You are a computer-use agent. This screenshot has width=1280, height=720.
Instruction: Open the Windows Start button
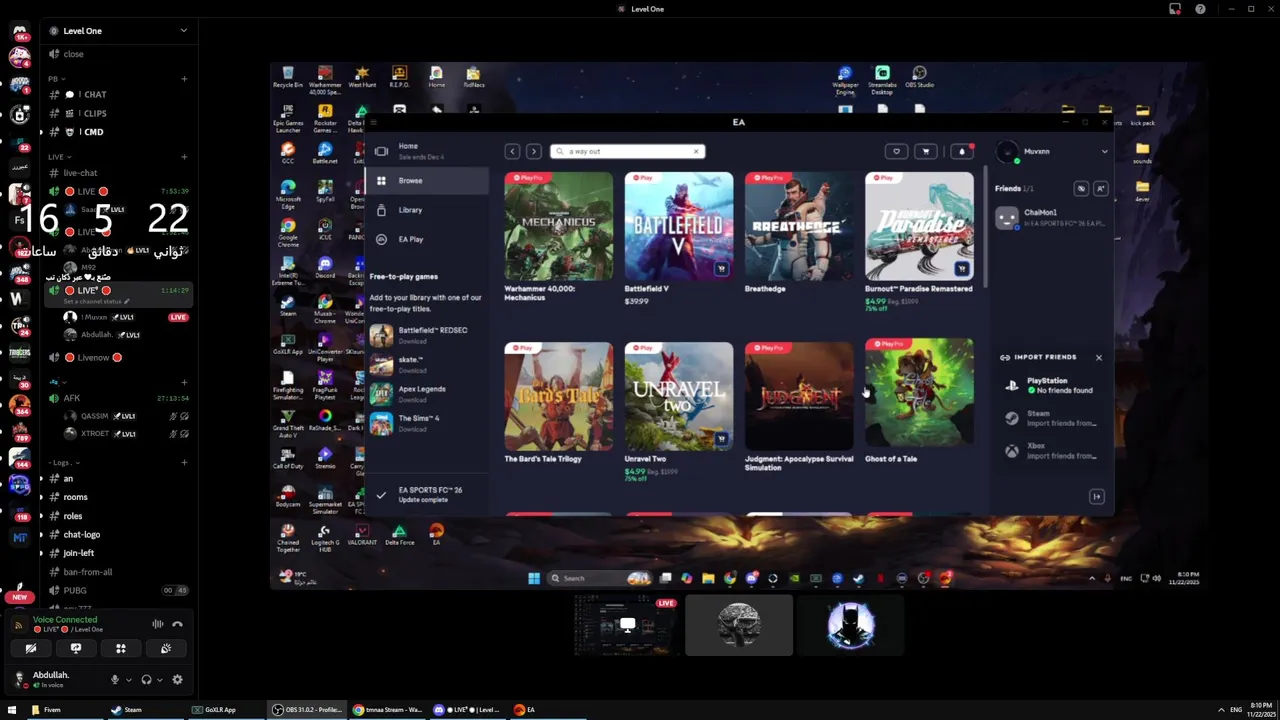(12, 710)
